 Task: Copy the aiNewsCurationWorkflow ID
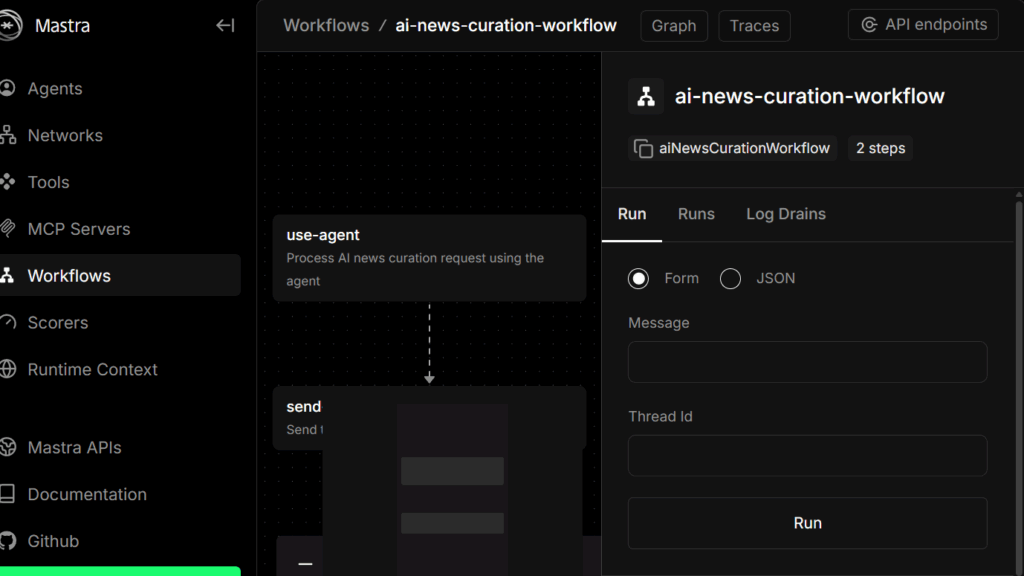[x=643, y=149]
